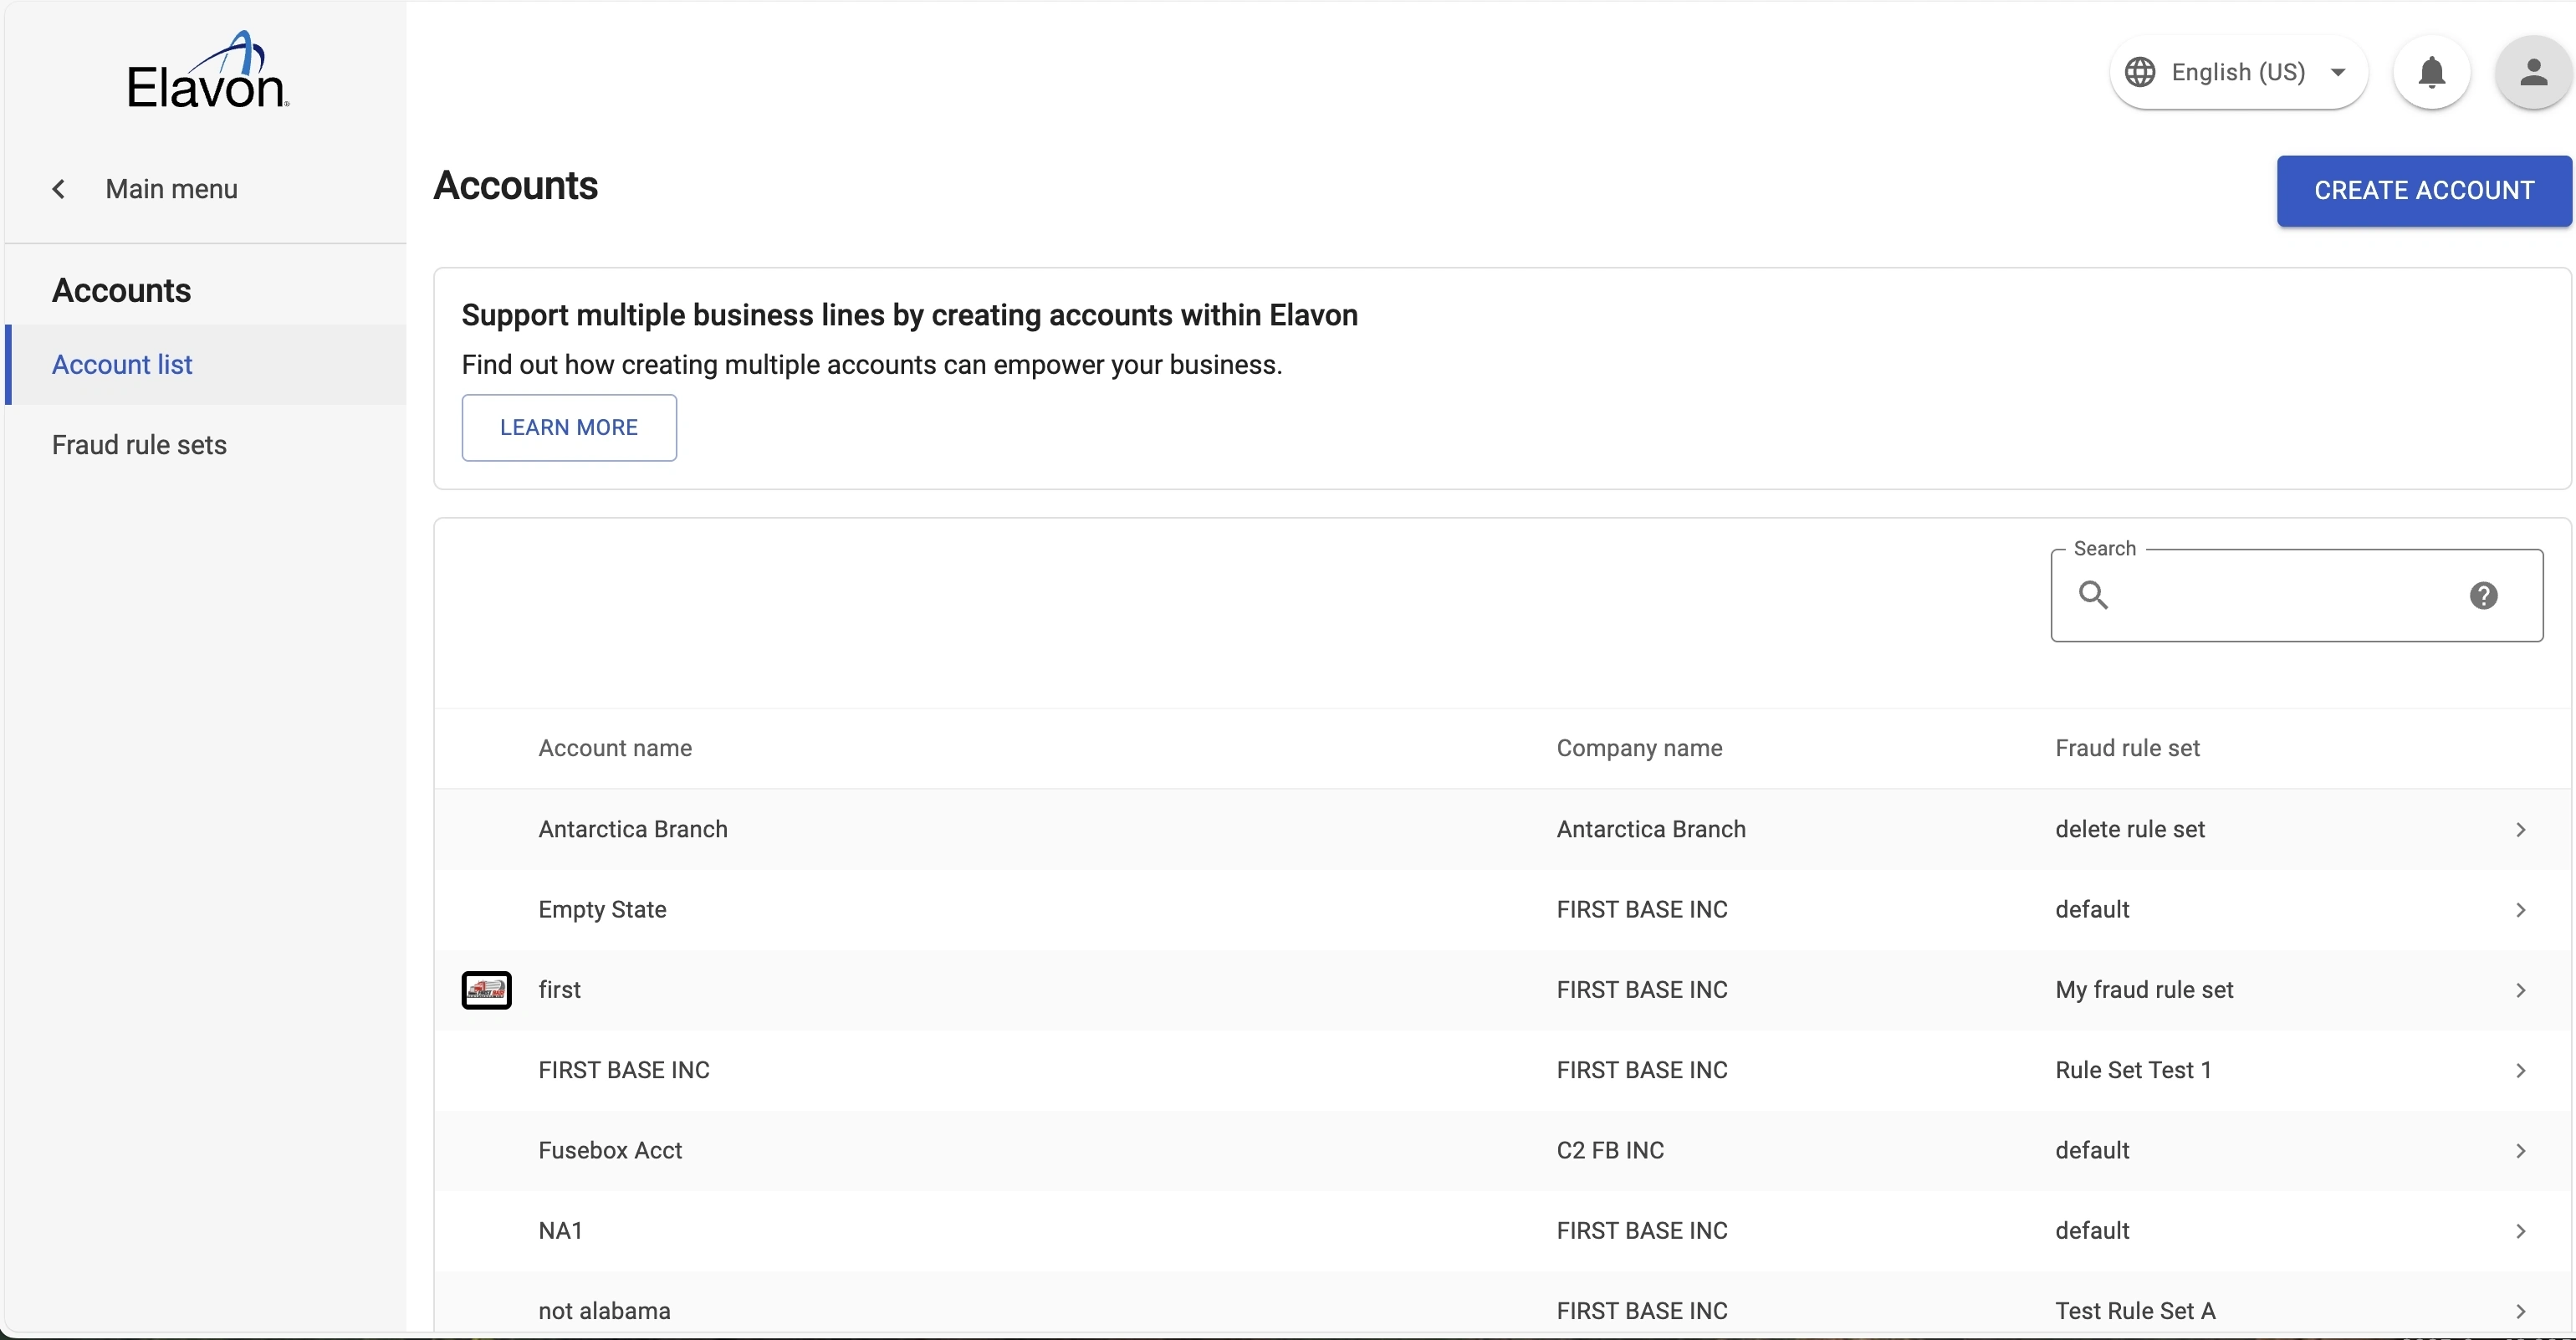The width and height of the screenshot is (2576, 1340).
Task: Click the magnifying glass search icon
Action: [x=2093, y=596]
